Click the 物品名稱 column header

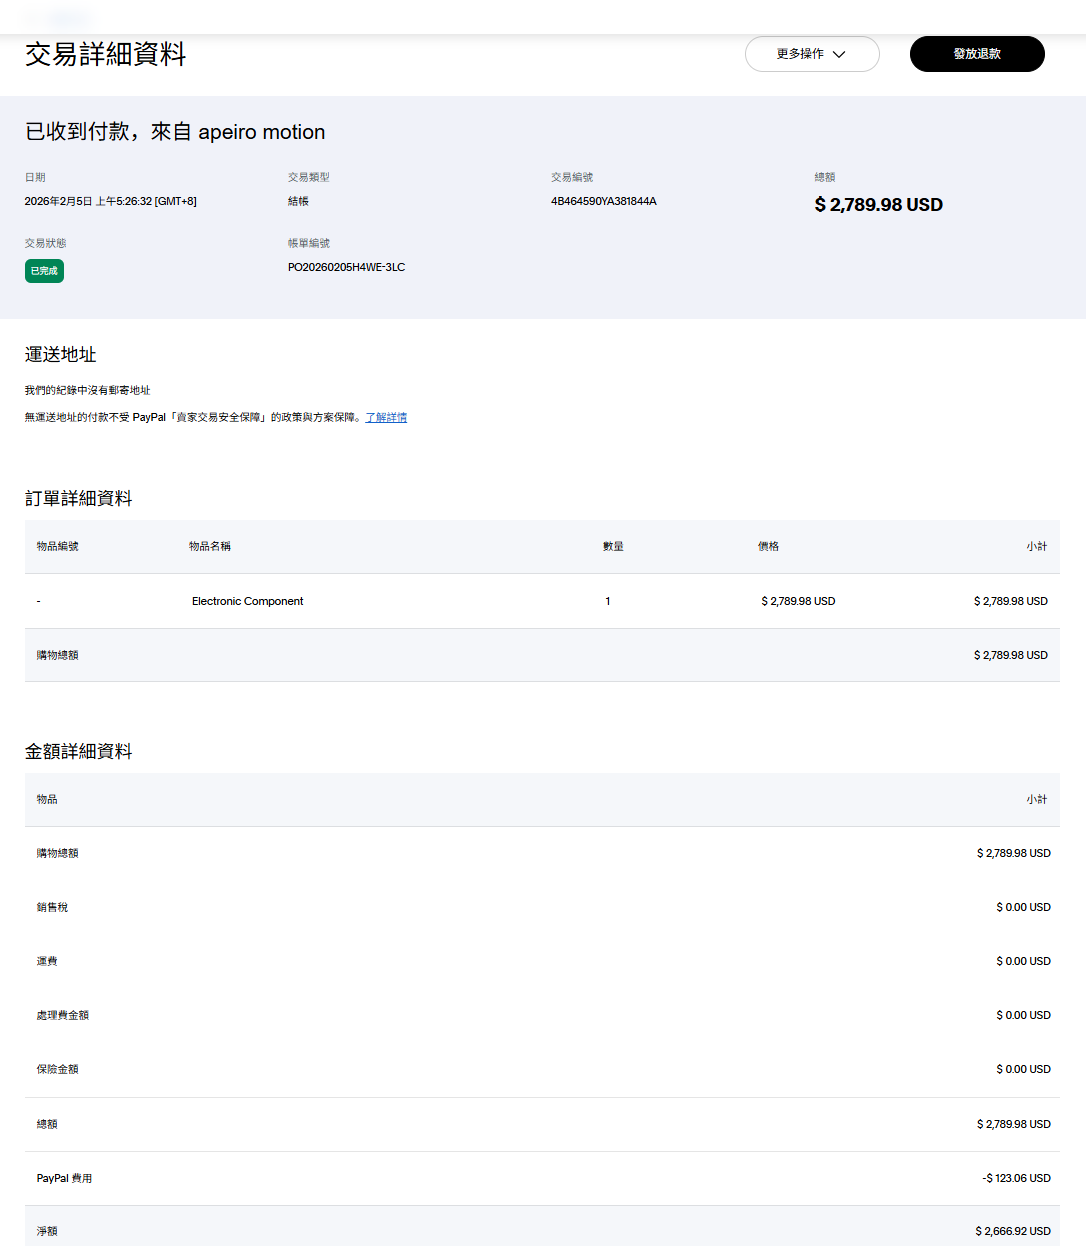(210, 546)
